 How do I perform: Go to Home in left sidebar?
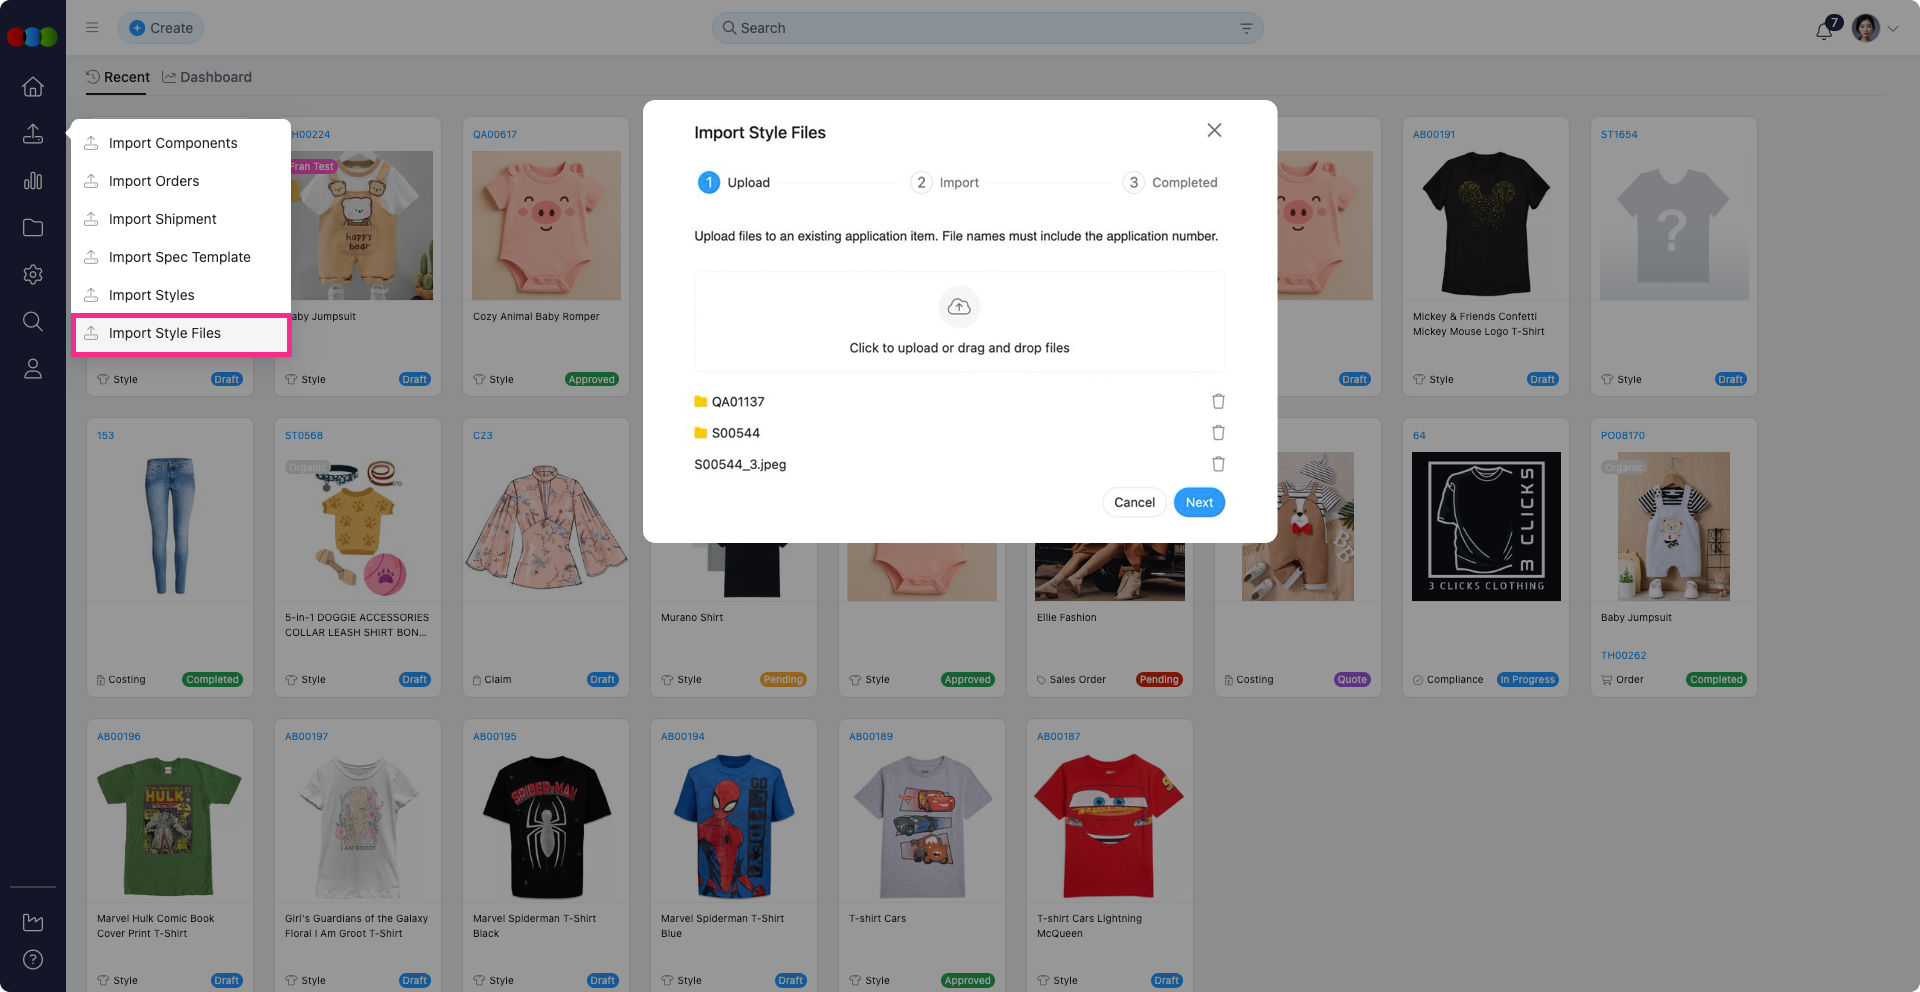pos(33,87)
